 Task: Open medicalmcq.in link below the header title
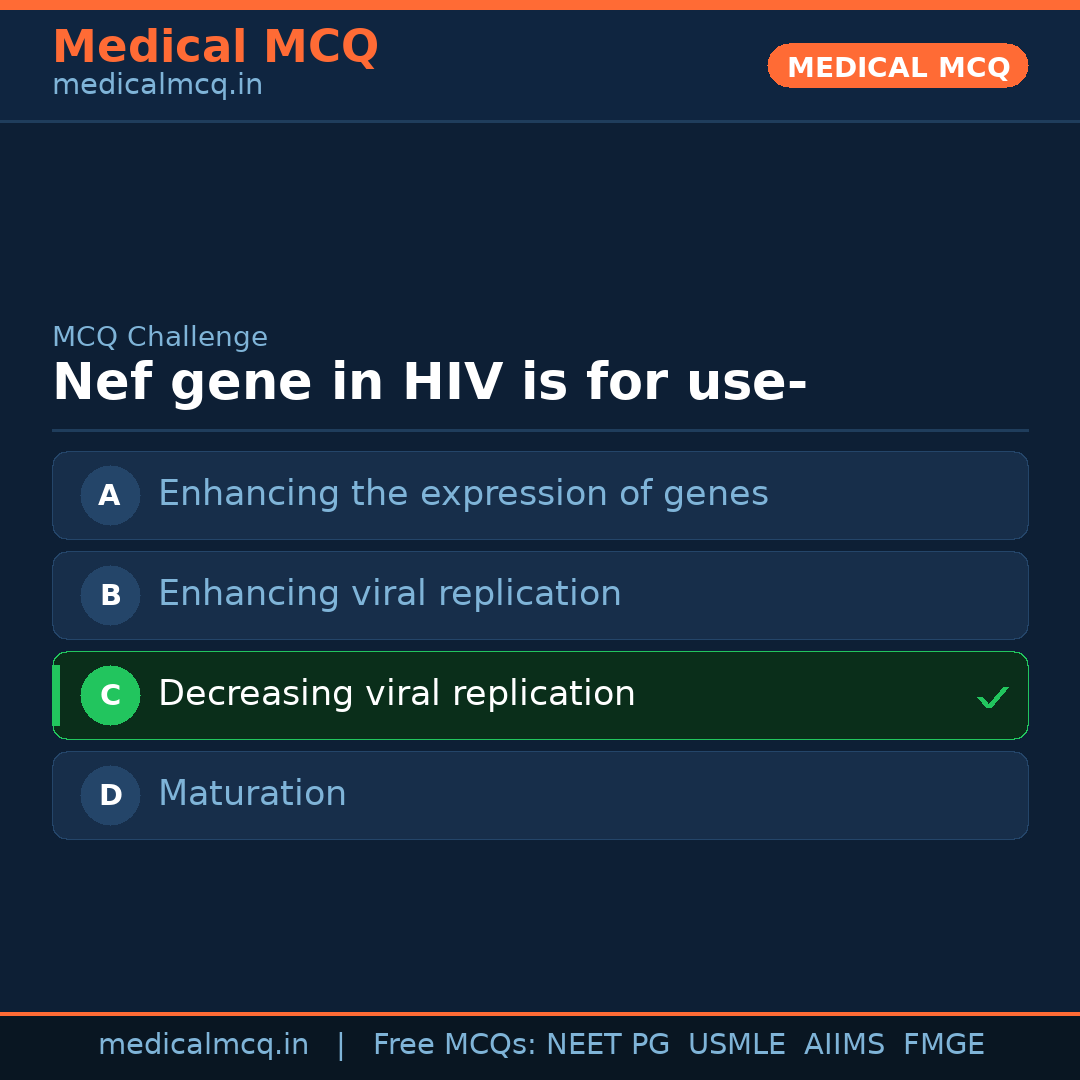(157, 85)
